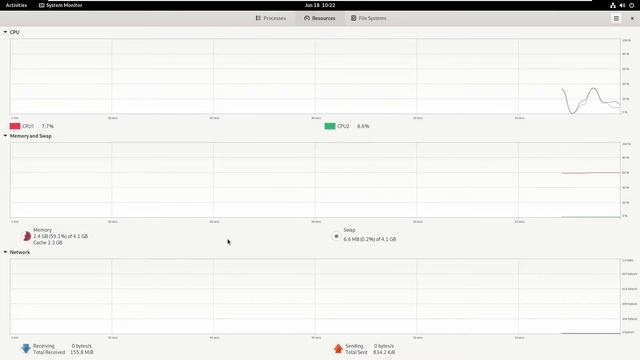The image size is (640, 360).
Task: Click the Receiving 0 bytes/s value
Action: [82, 346]
